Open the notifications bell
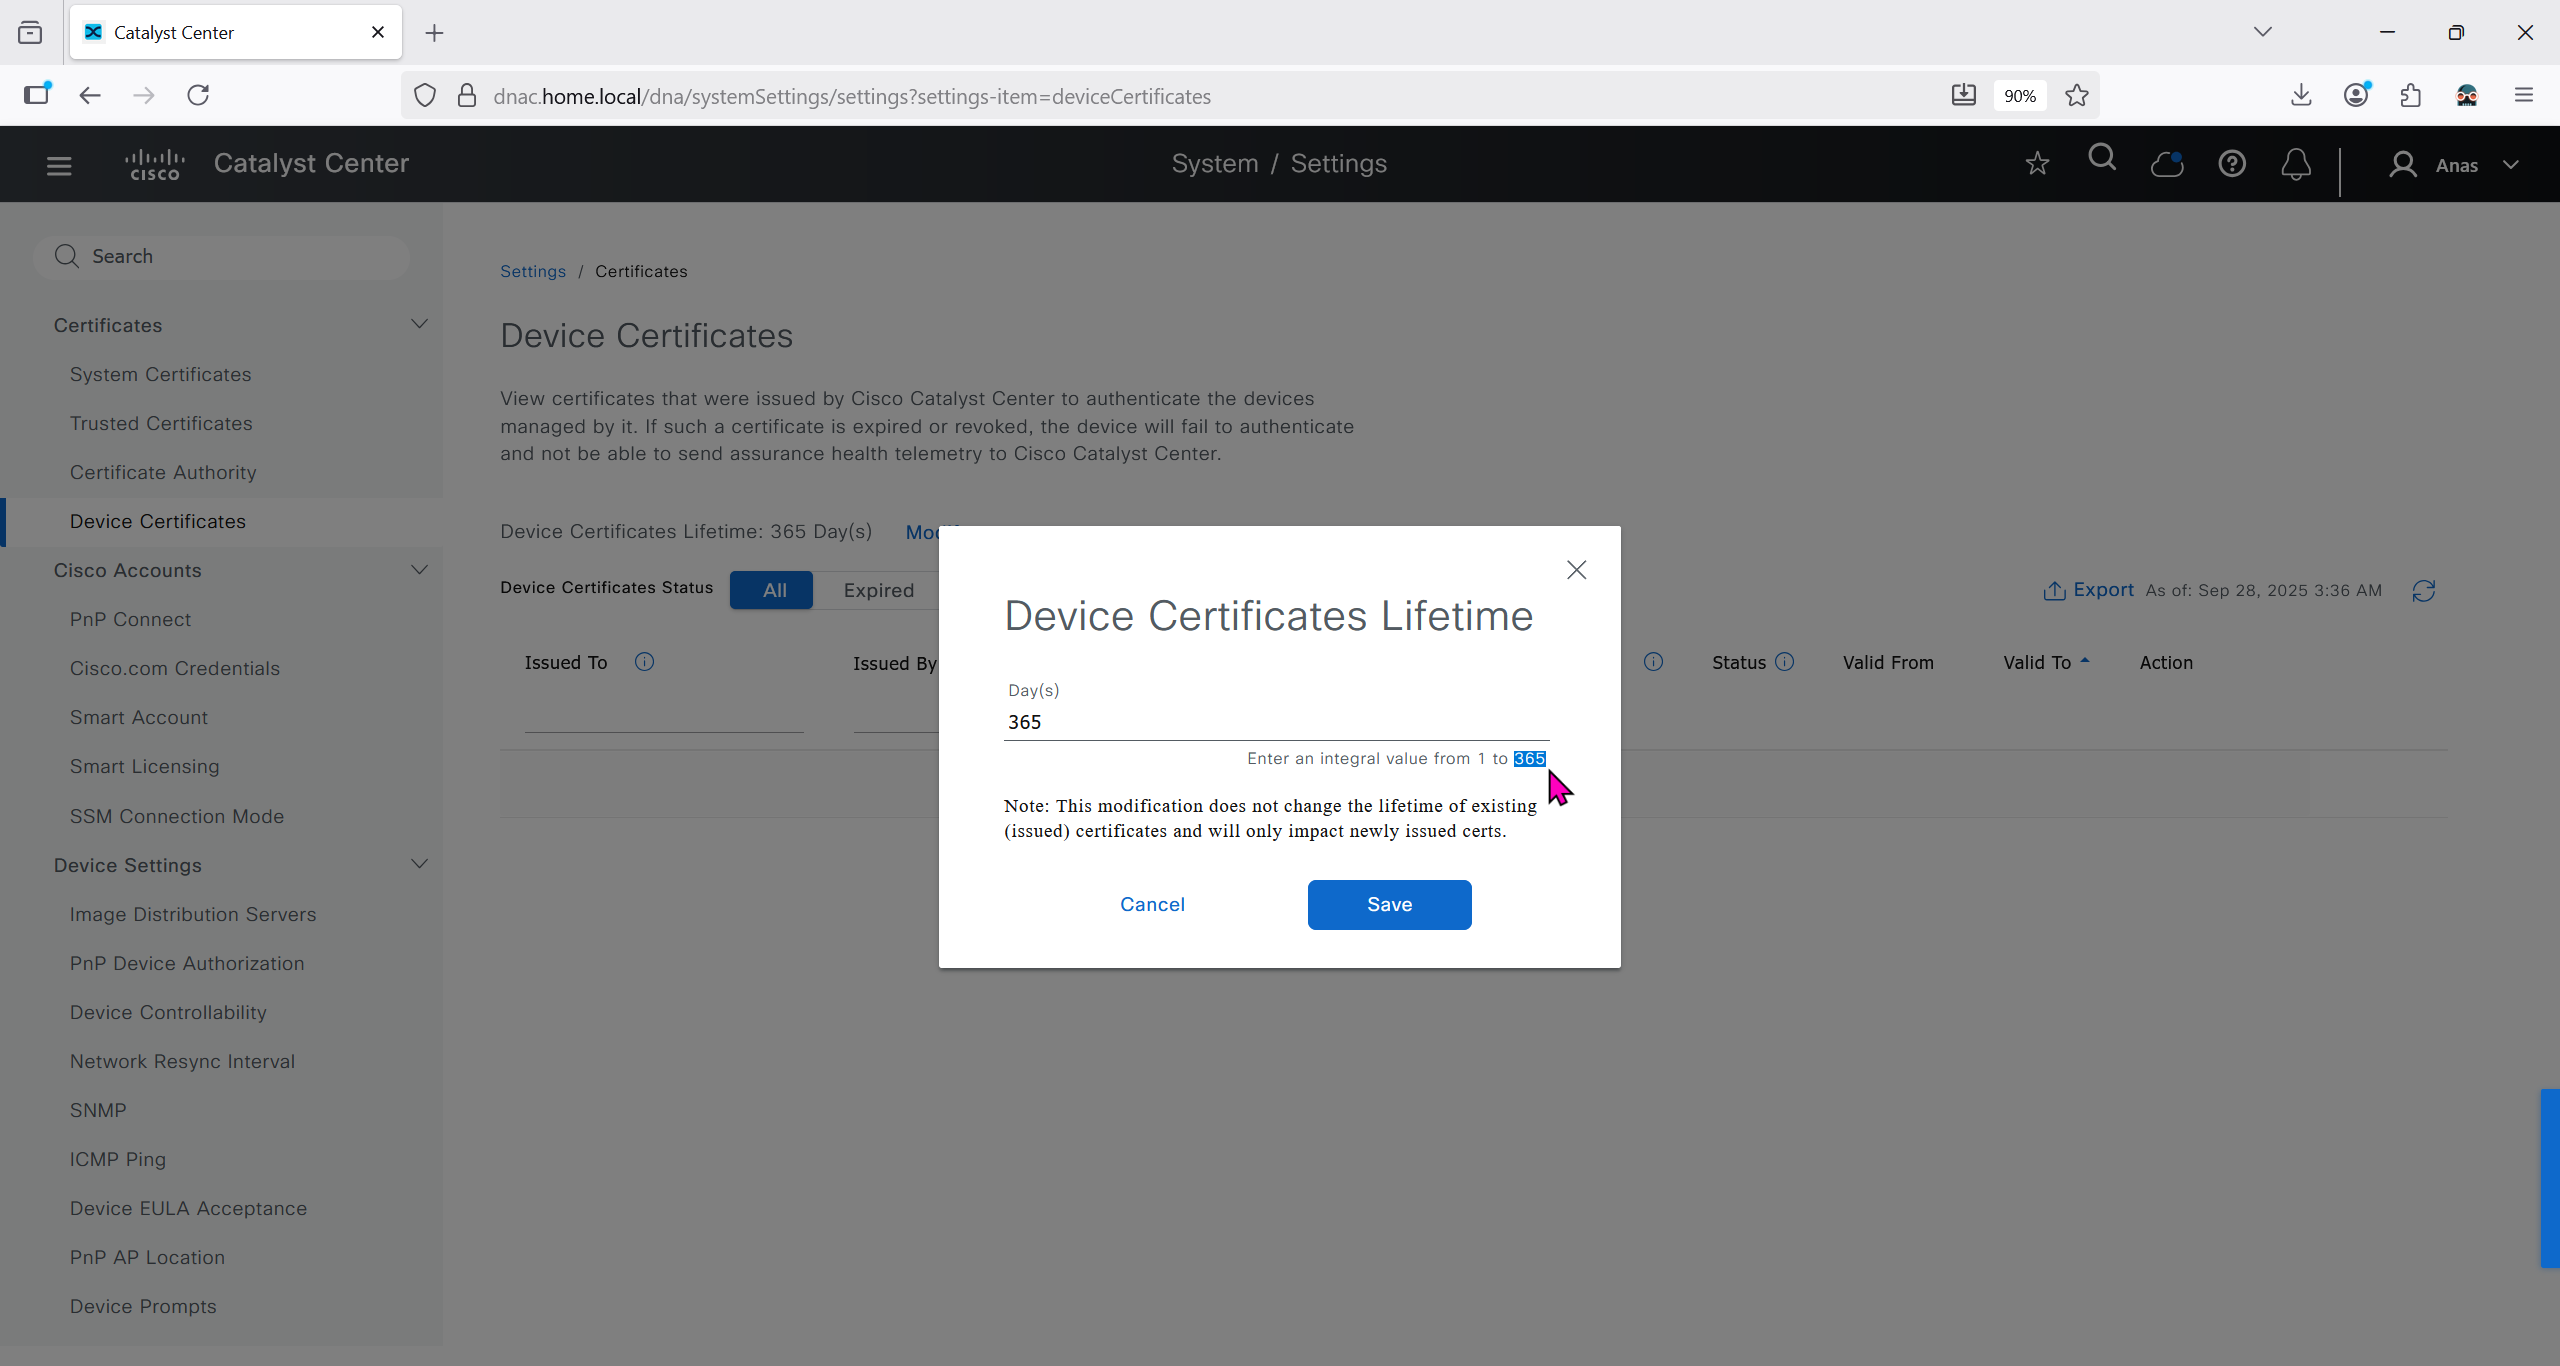Image resolution: width=2560 pixels, height=1366 pixels. [x=2296, y=164]
